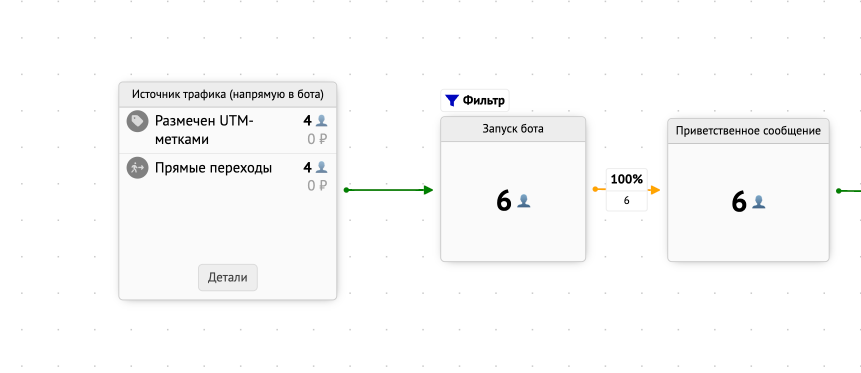Click user icon in Запуск бота block
The width and height of the screenshot is (861, 373).
coord(524,201)
